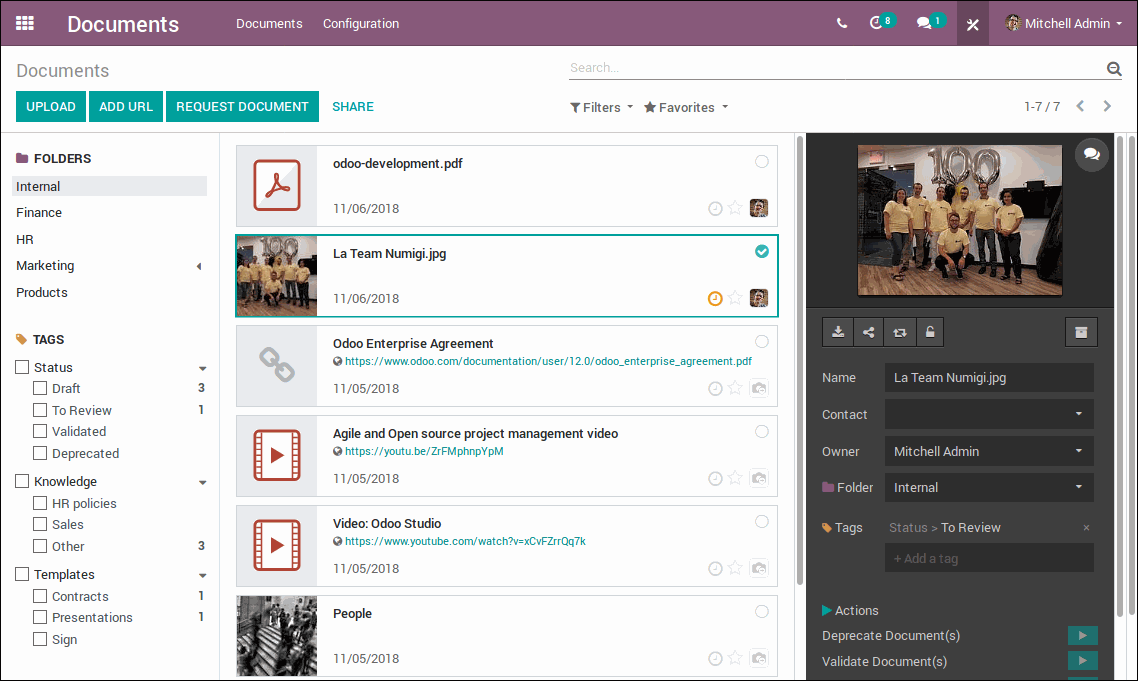Click the REQUEST DOCUMENT button
Image resolution: width=1138 pixels, height=681 pixels.
[242, 107]
